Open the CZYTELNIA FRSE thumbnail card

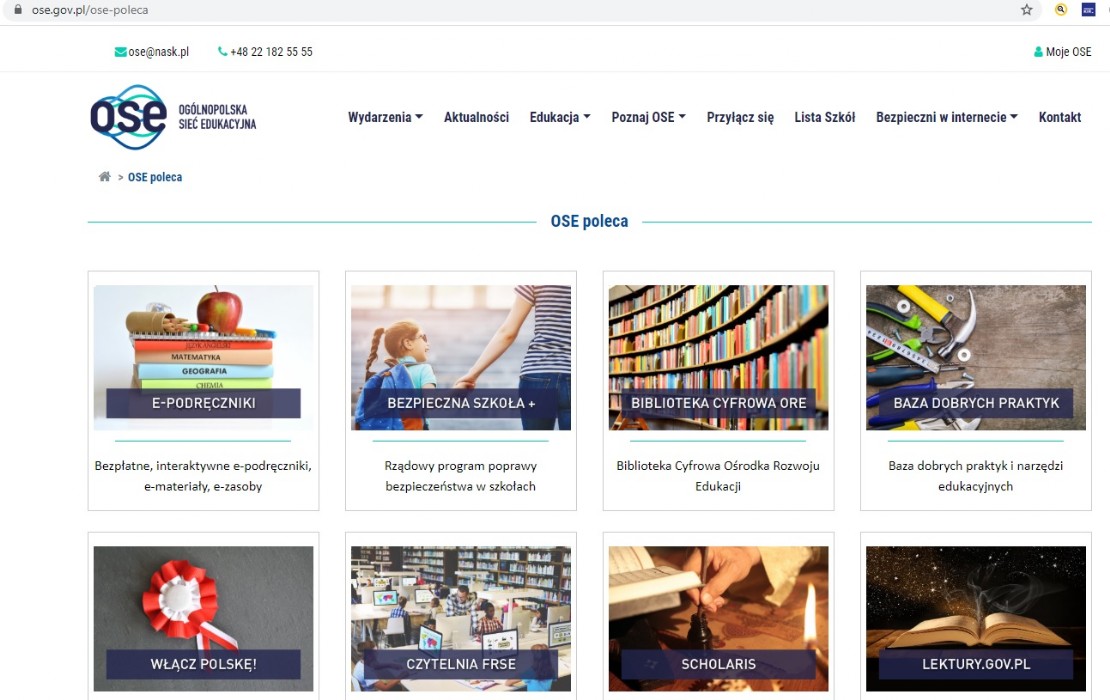(x=461, y=619)
